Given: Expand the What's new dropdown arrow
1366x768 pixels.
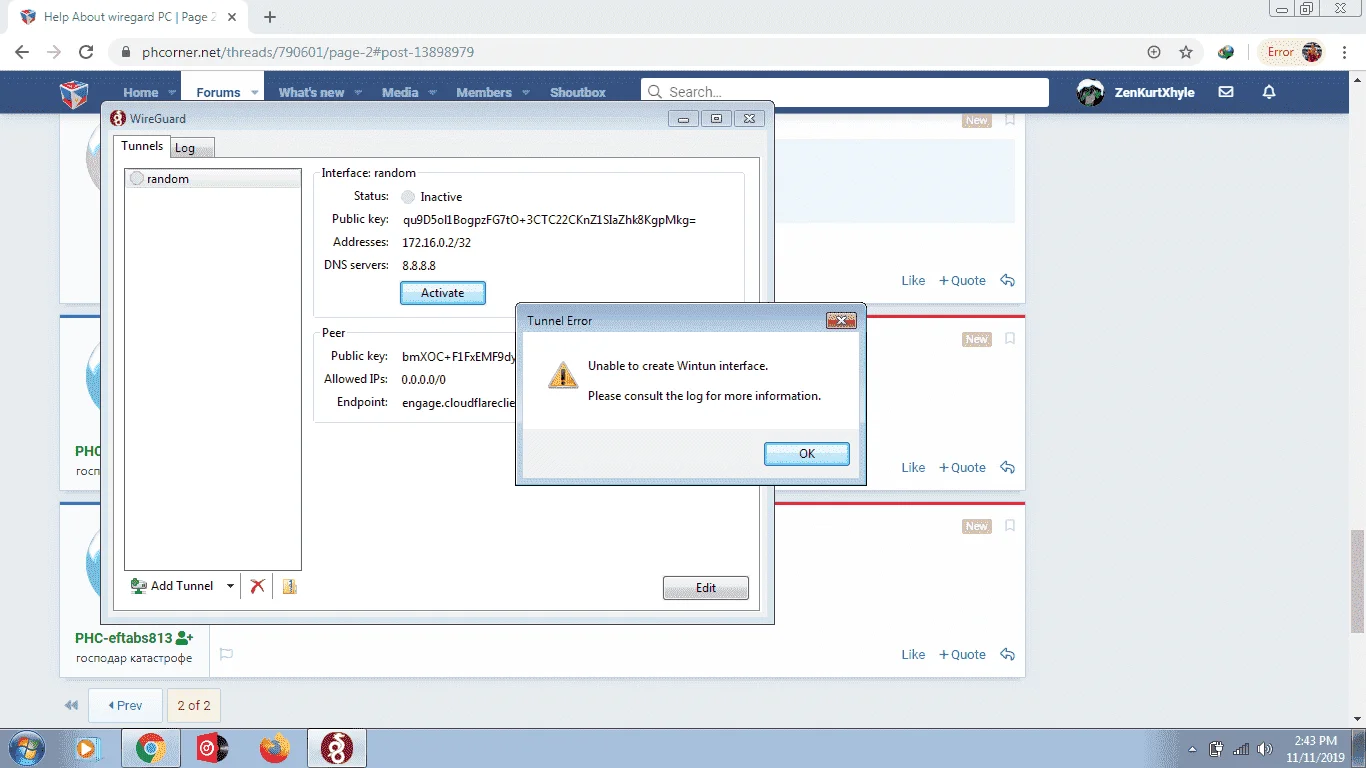Looking at the screenshot, I should tap(359, 92).
